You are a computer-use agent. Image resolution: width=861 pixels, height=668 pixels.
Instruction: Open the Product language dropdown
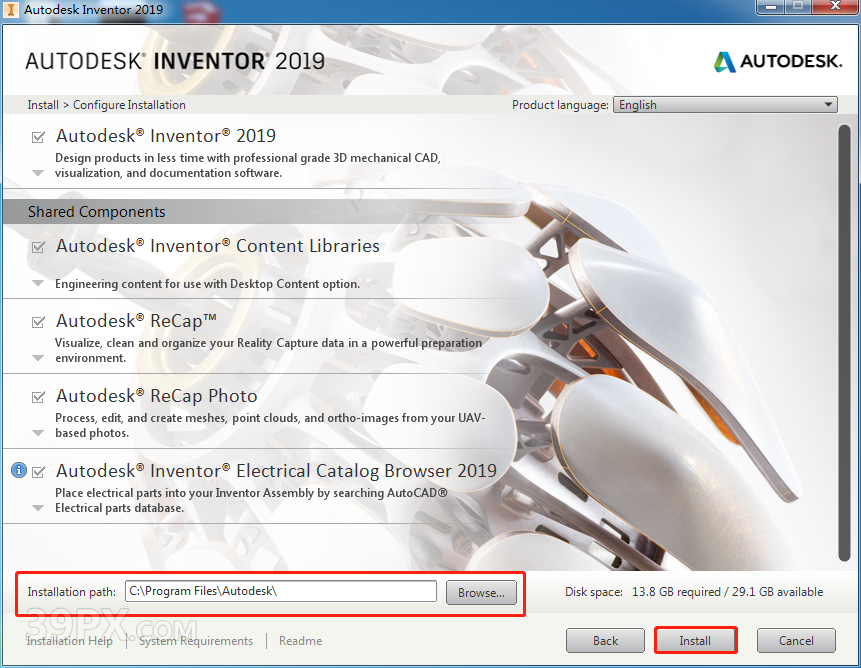pos(725,105)
